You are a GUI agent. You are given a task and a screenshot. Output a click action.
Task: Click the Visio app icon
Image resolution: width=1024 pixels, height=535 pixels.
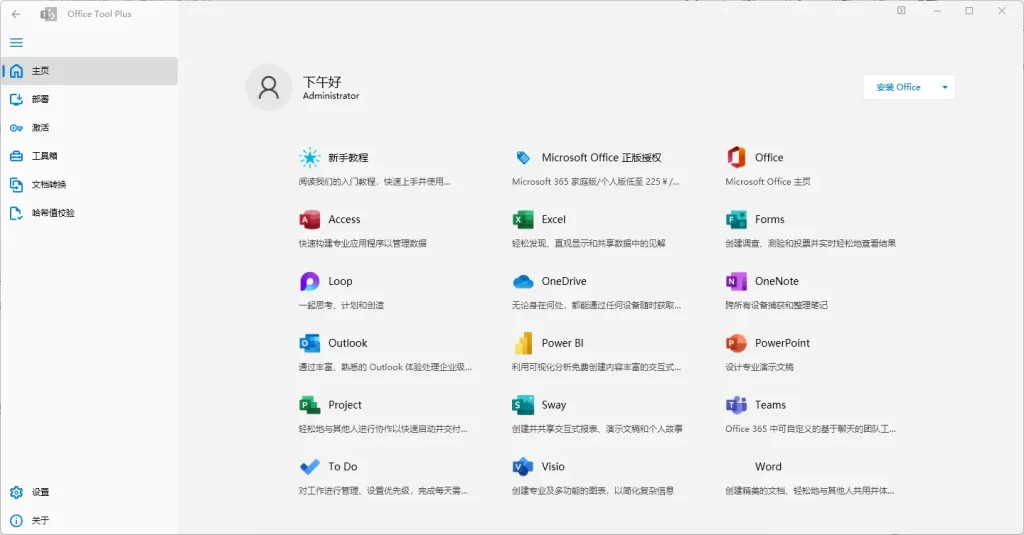523,466
